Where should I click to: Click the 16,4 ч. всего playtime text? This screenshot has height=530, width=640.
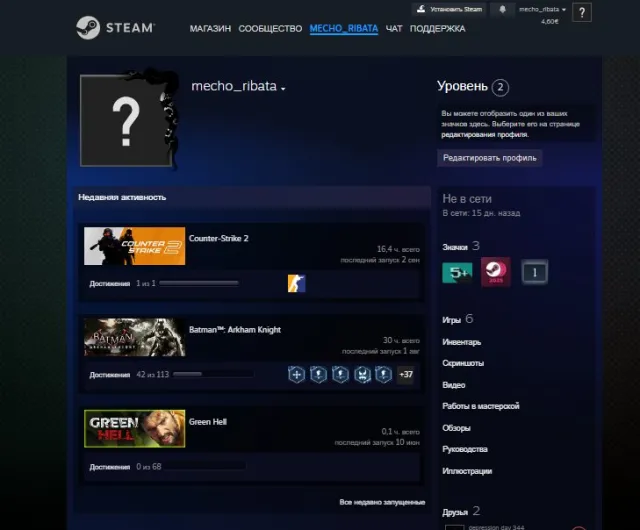click(398, 249)
